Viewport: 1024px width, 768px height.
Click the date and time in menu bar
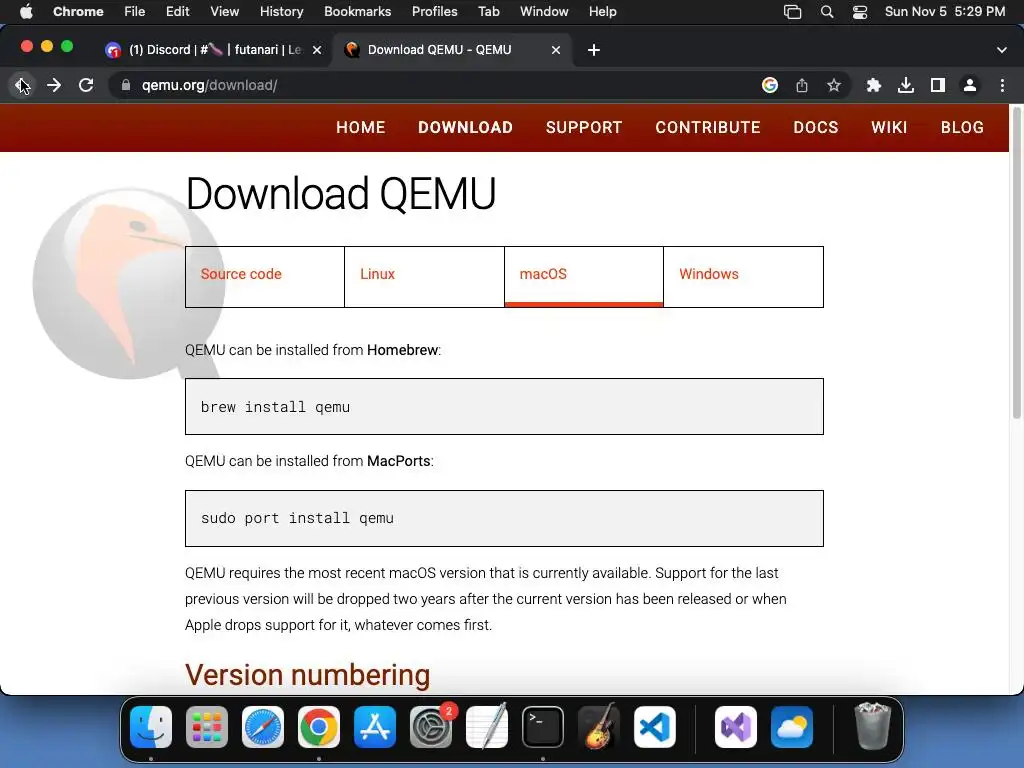coord(945,12)
